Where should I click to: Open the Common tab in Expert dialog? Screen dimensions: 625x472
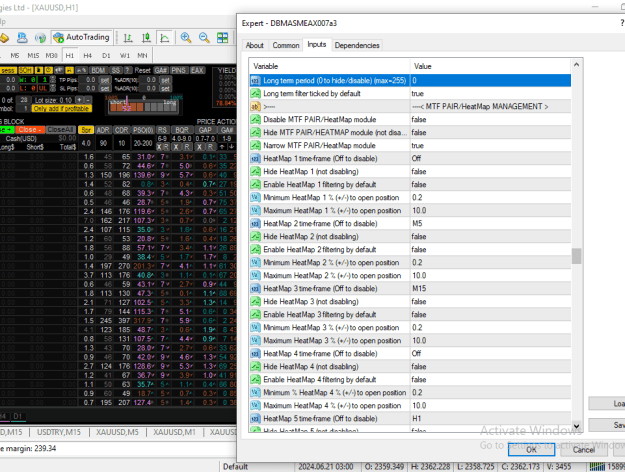[x=285, y=45]
